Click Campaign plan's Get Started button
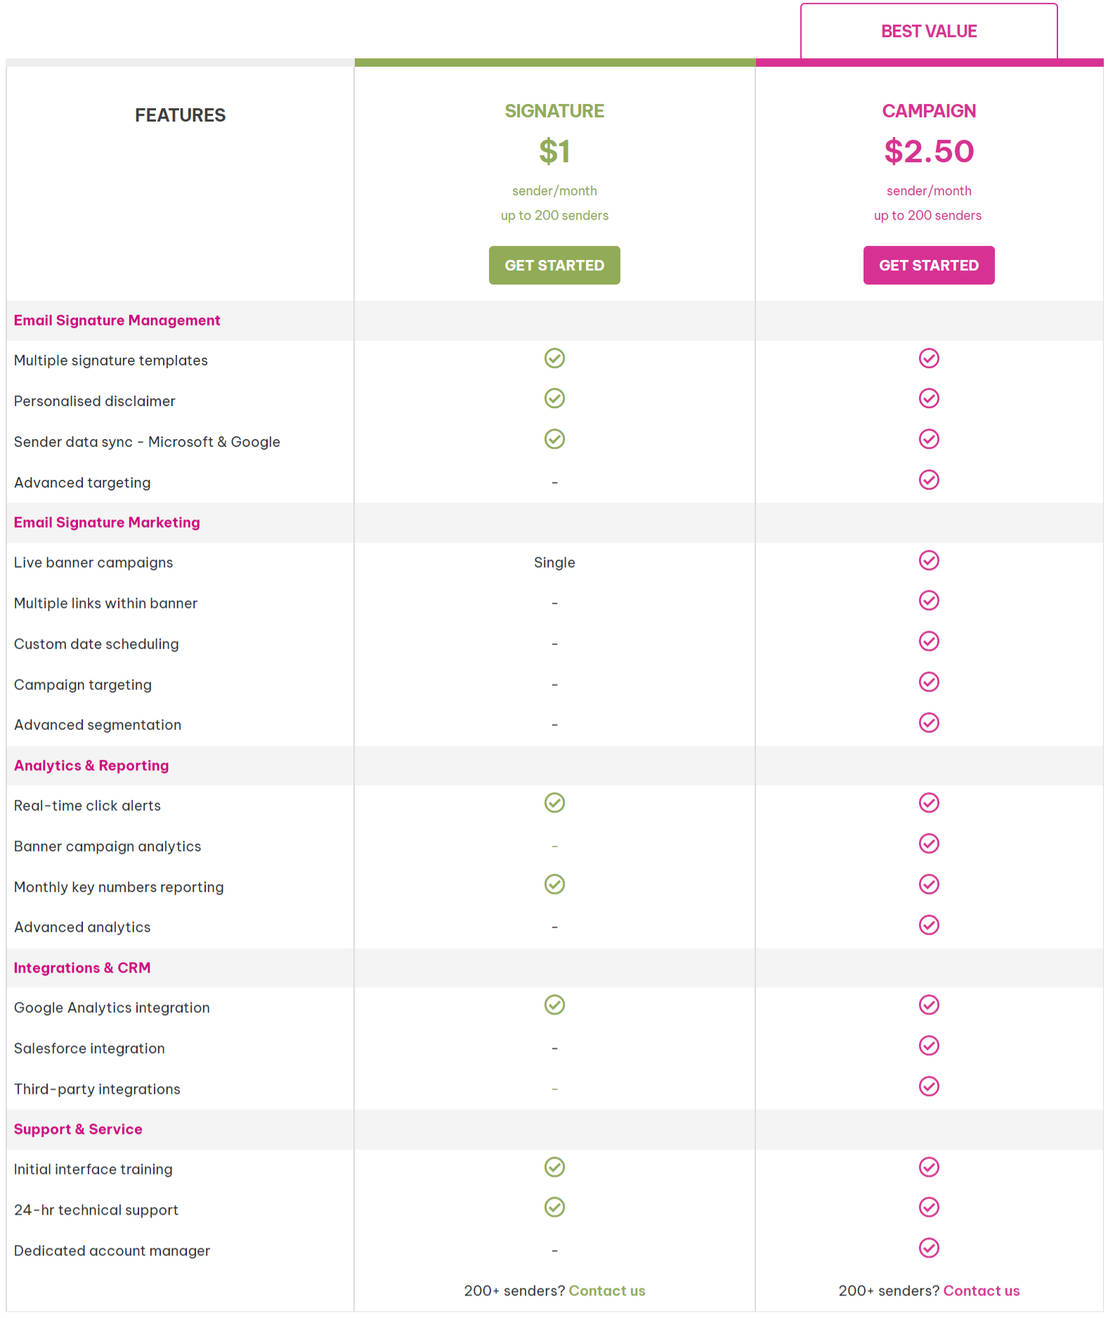The width and height of the screenshot is (1108, 1318). coord(928,265)
